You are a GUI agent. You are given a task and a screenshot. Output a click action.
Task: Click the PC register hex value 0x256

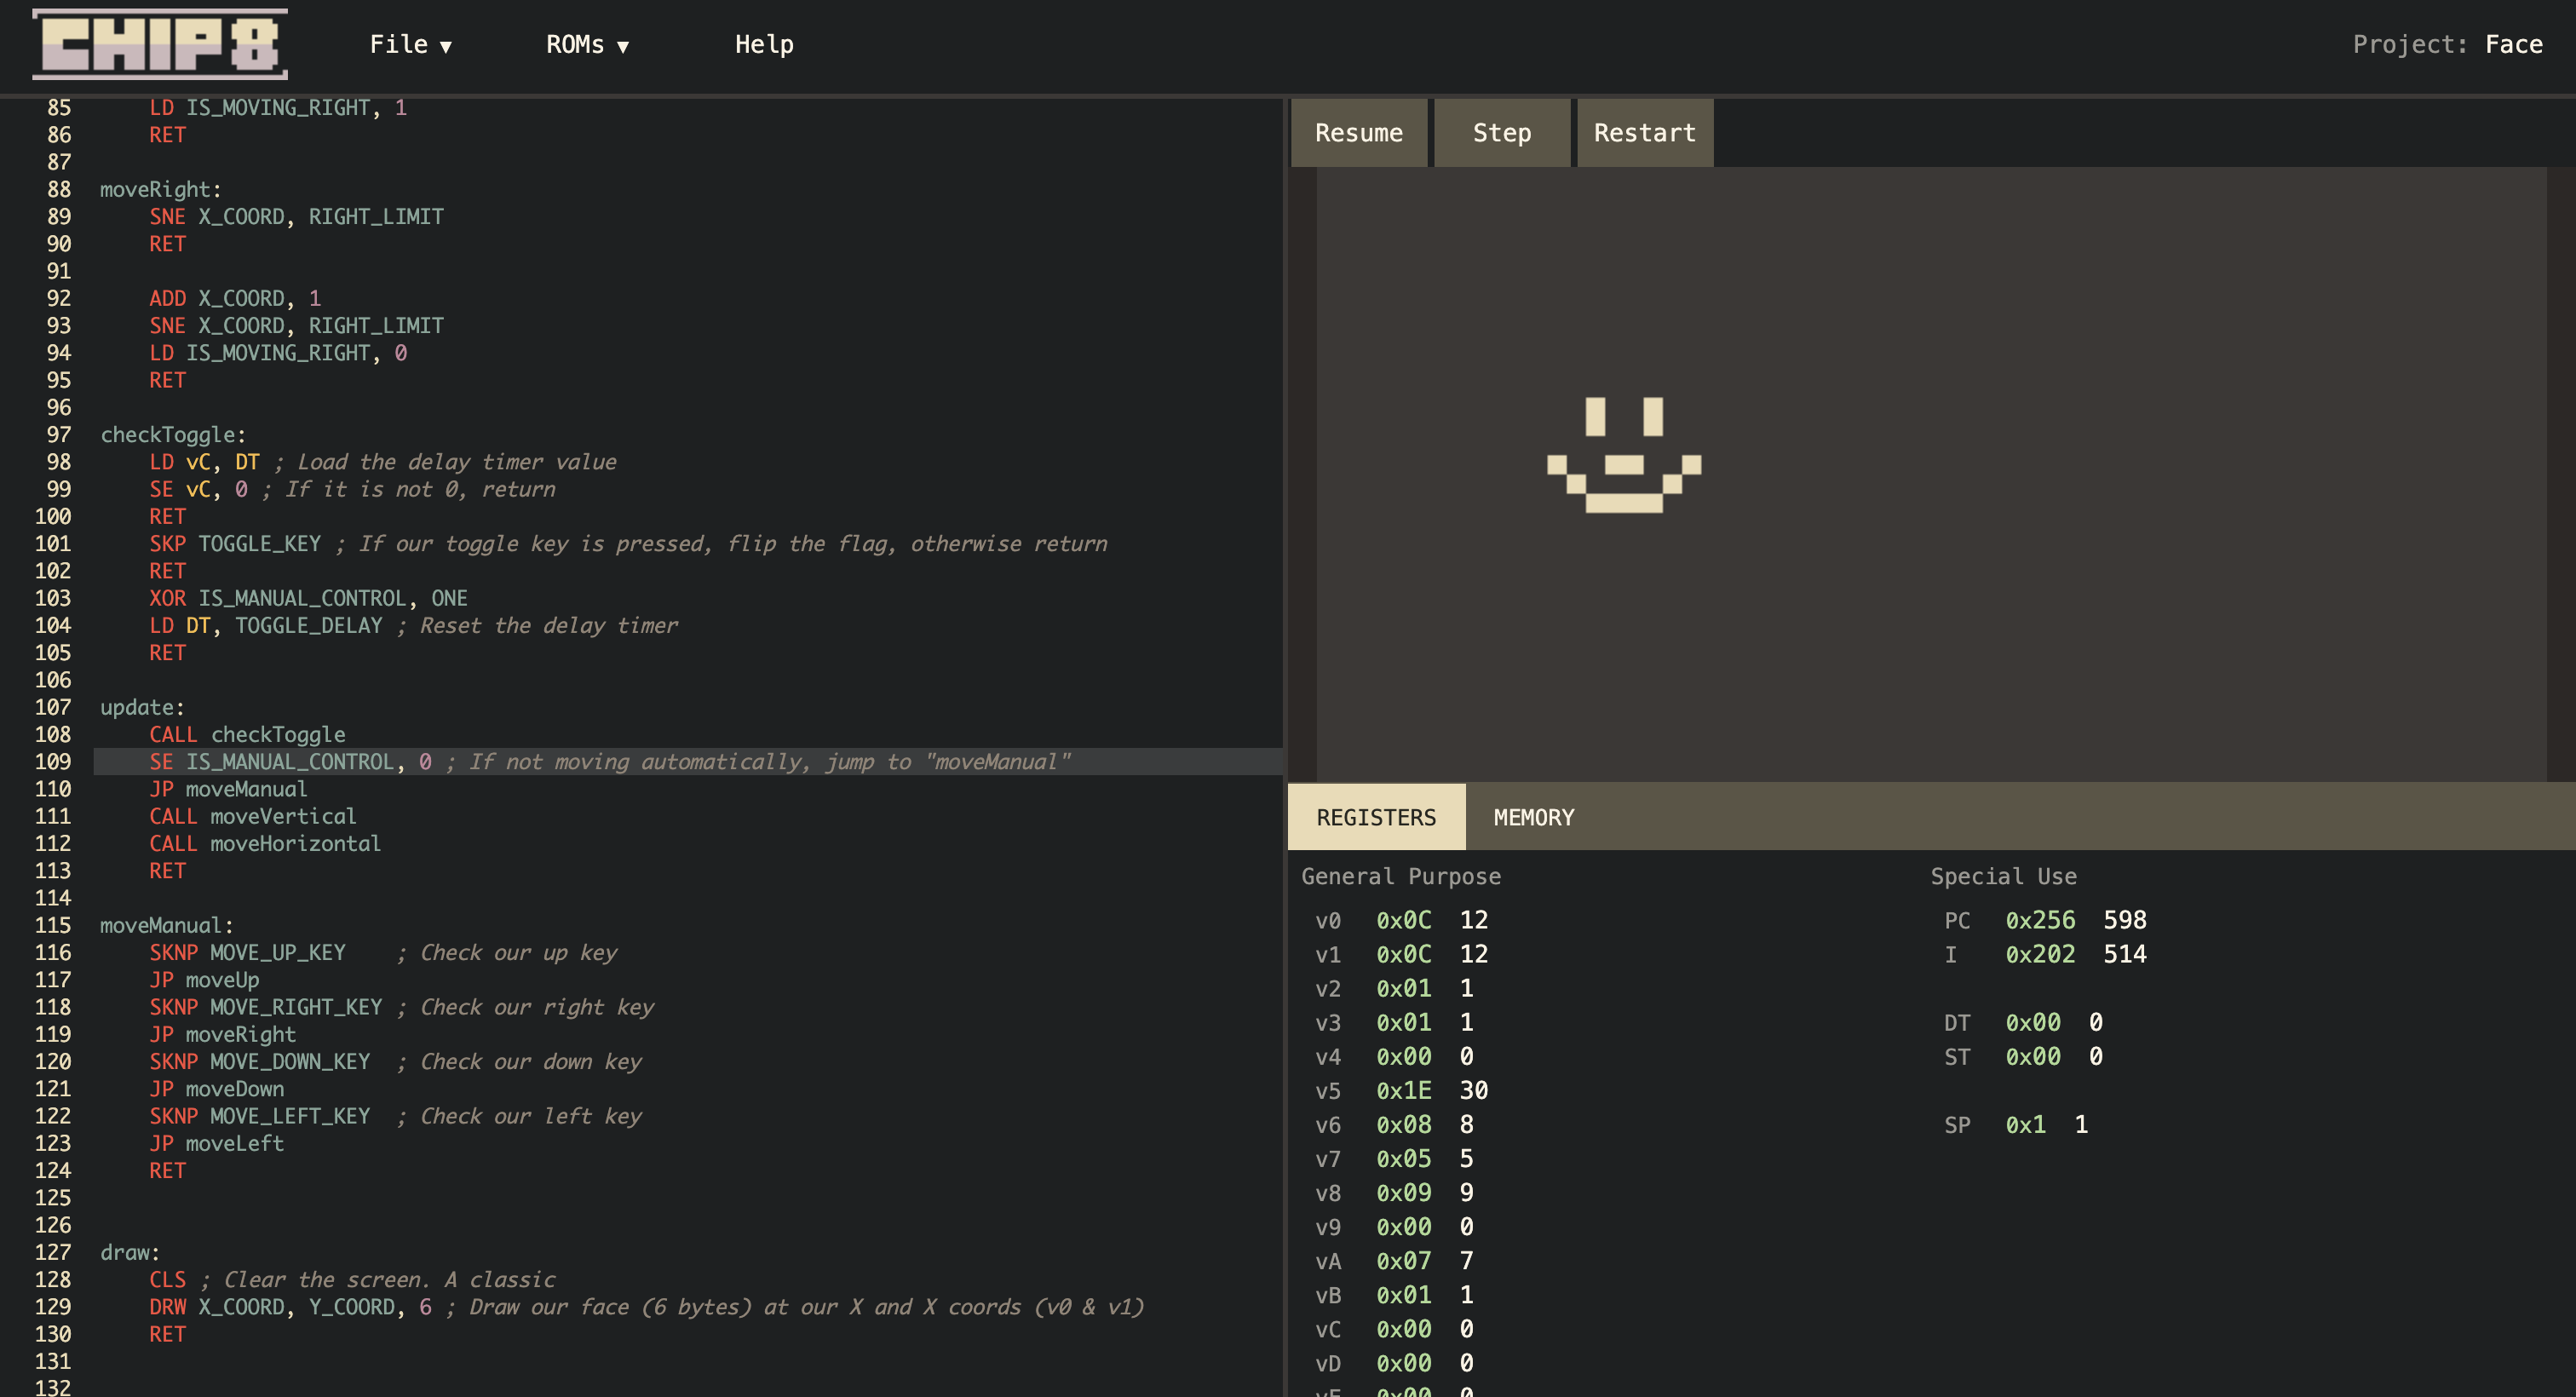(2040, 920)
